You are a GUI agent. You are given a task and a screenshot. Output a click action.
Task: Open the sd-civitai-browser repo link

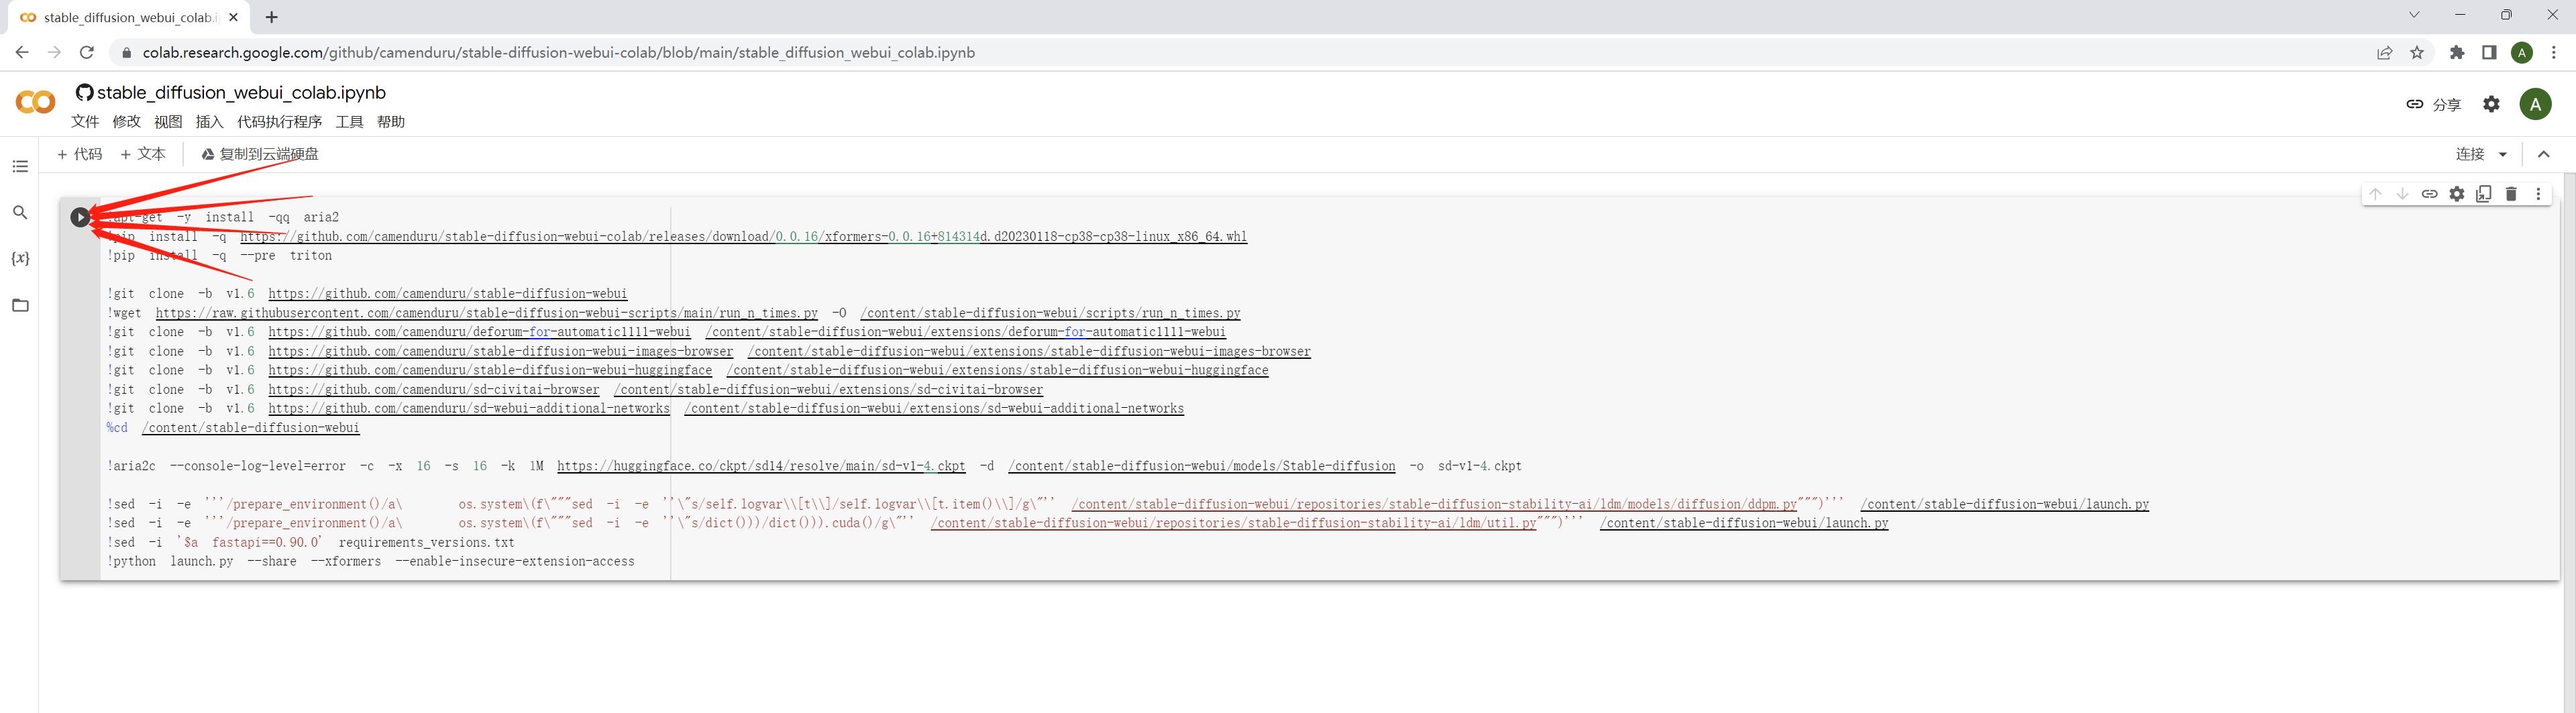[434, 390]
